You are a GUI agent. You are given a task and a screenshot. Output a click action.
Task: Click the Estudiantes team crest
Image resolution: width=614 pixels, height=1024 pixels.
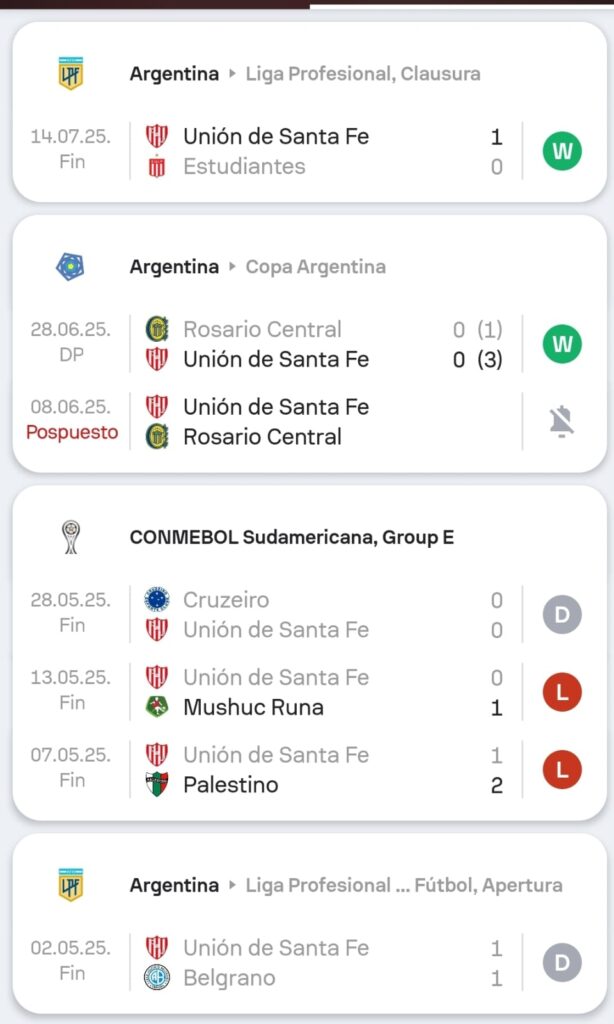click(157, 167)
